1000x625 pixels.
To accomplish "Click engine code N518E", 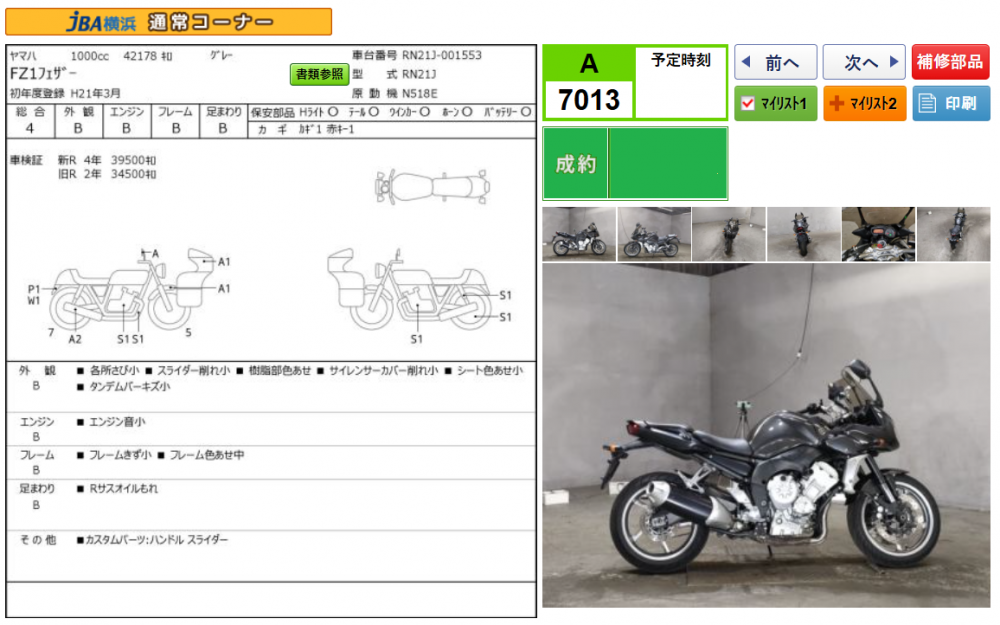I will tap(420, 93).
